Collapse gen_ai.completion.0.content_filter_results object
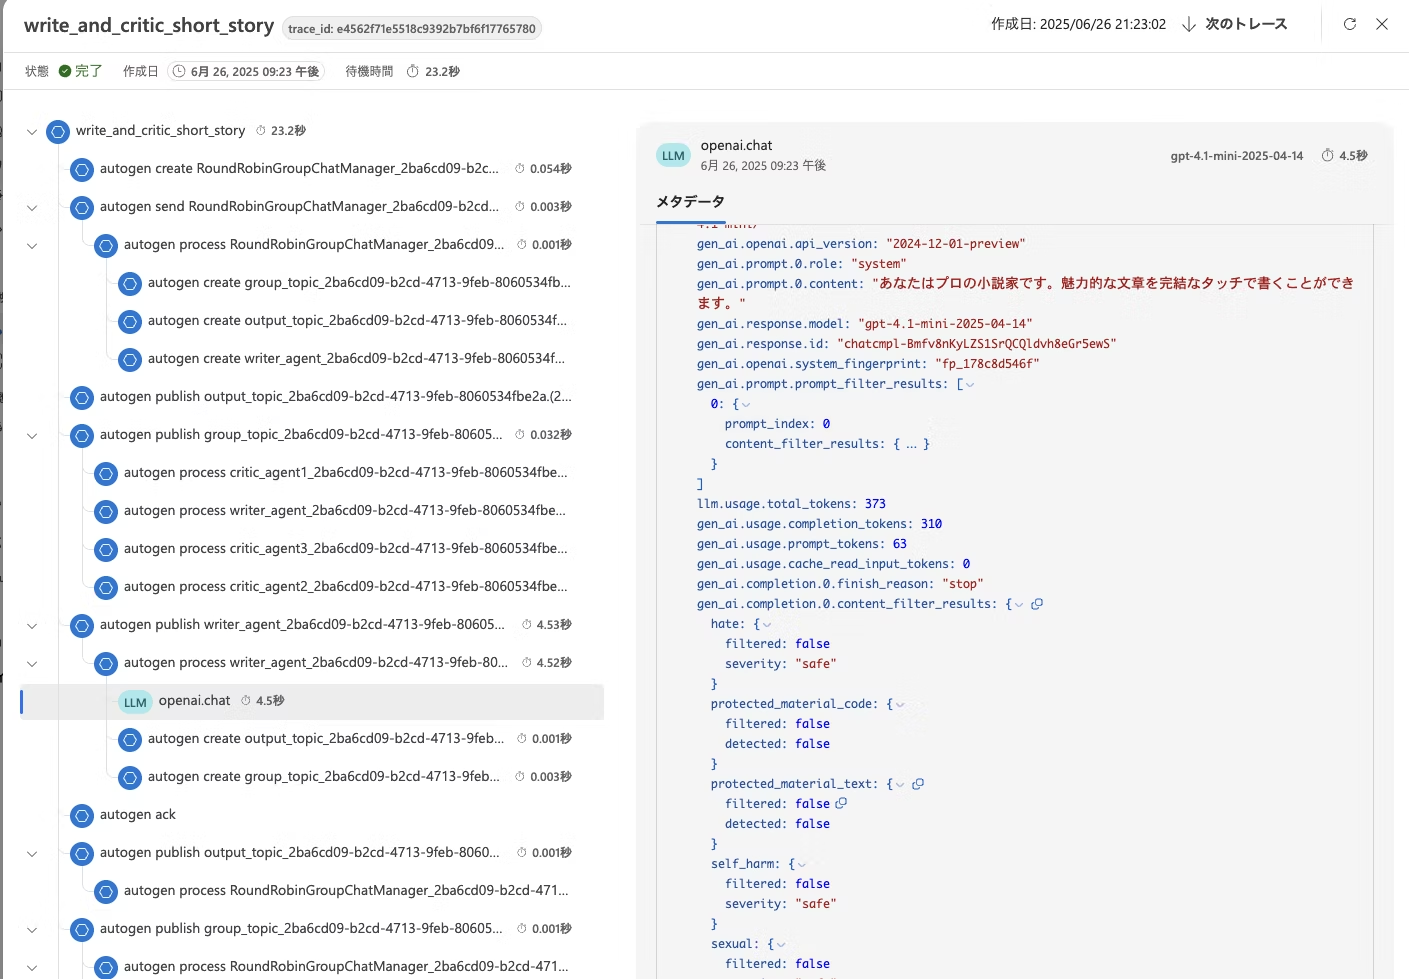The width and height of the screenshot is (1409, 979). coord(1019,604)
